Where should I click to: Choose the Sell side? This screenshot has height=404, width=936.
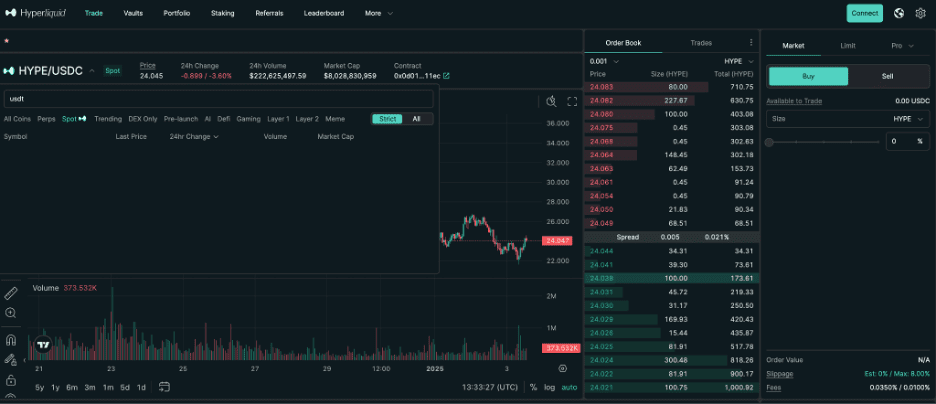coord(888,76)
